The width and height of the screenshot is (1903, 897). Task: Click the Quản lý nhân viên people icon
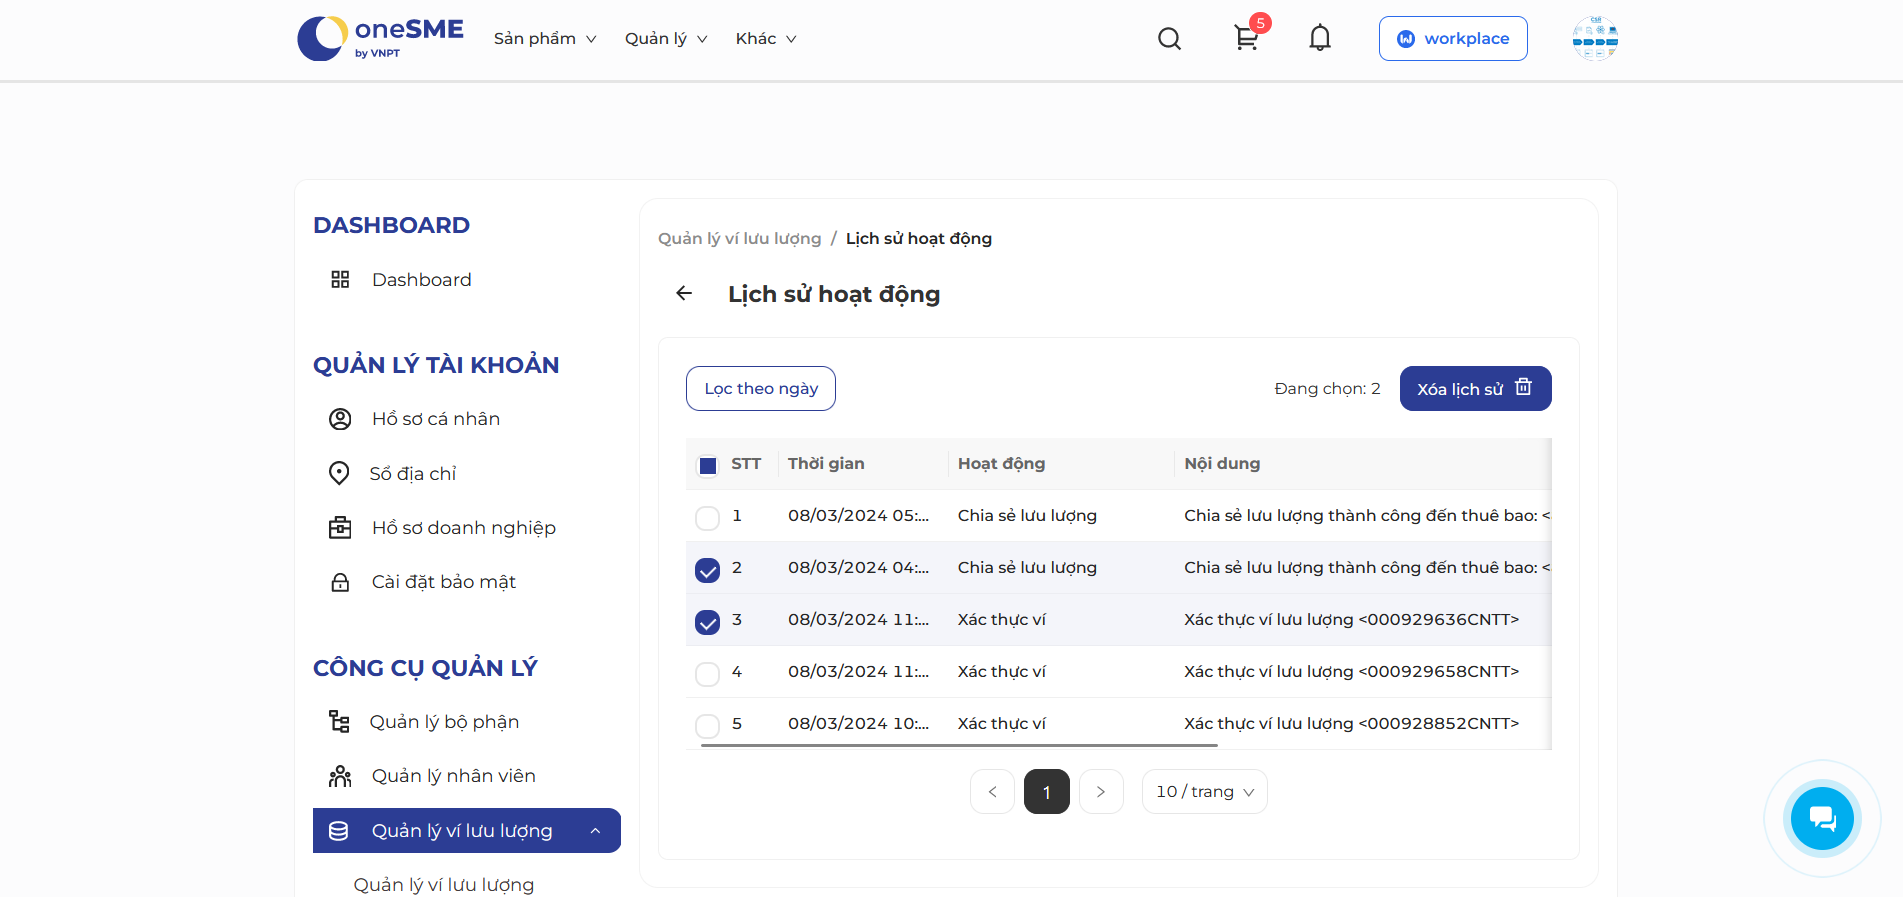pos(340,776)
